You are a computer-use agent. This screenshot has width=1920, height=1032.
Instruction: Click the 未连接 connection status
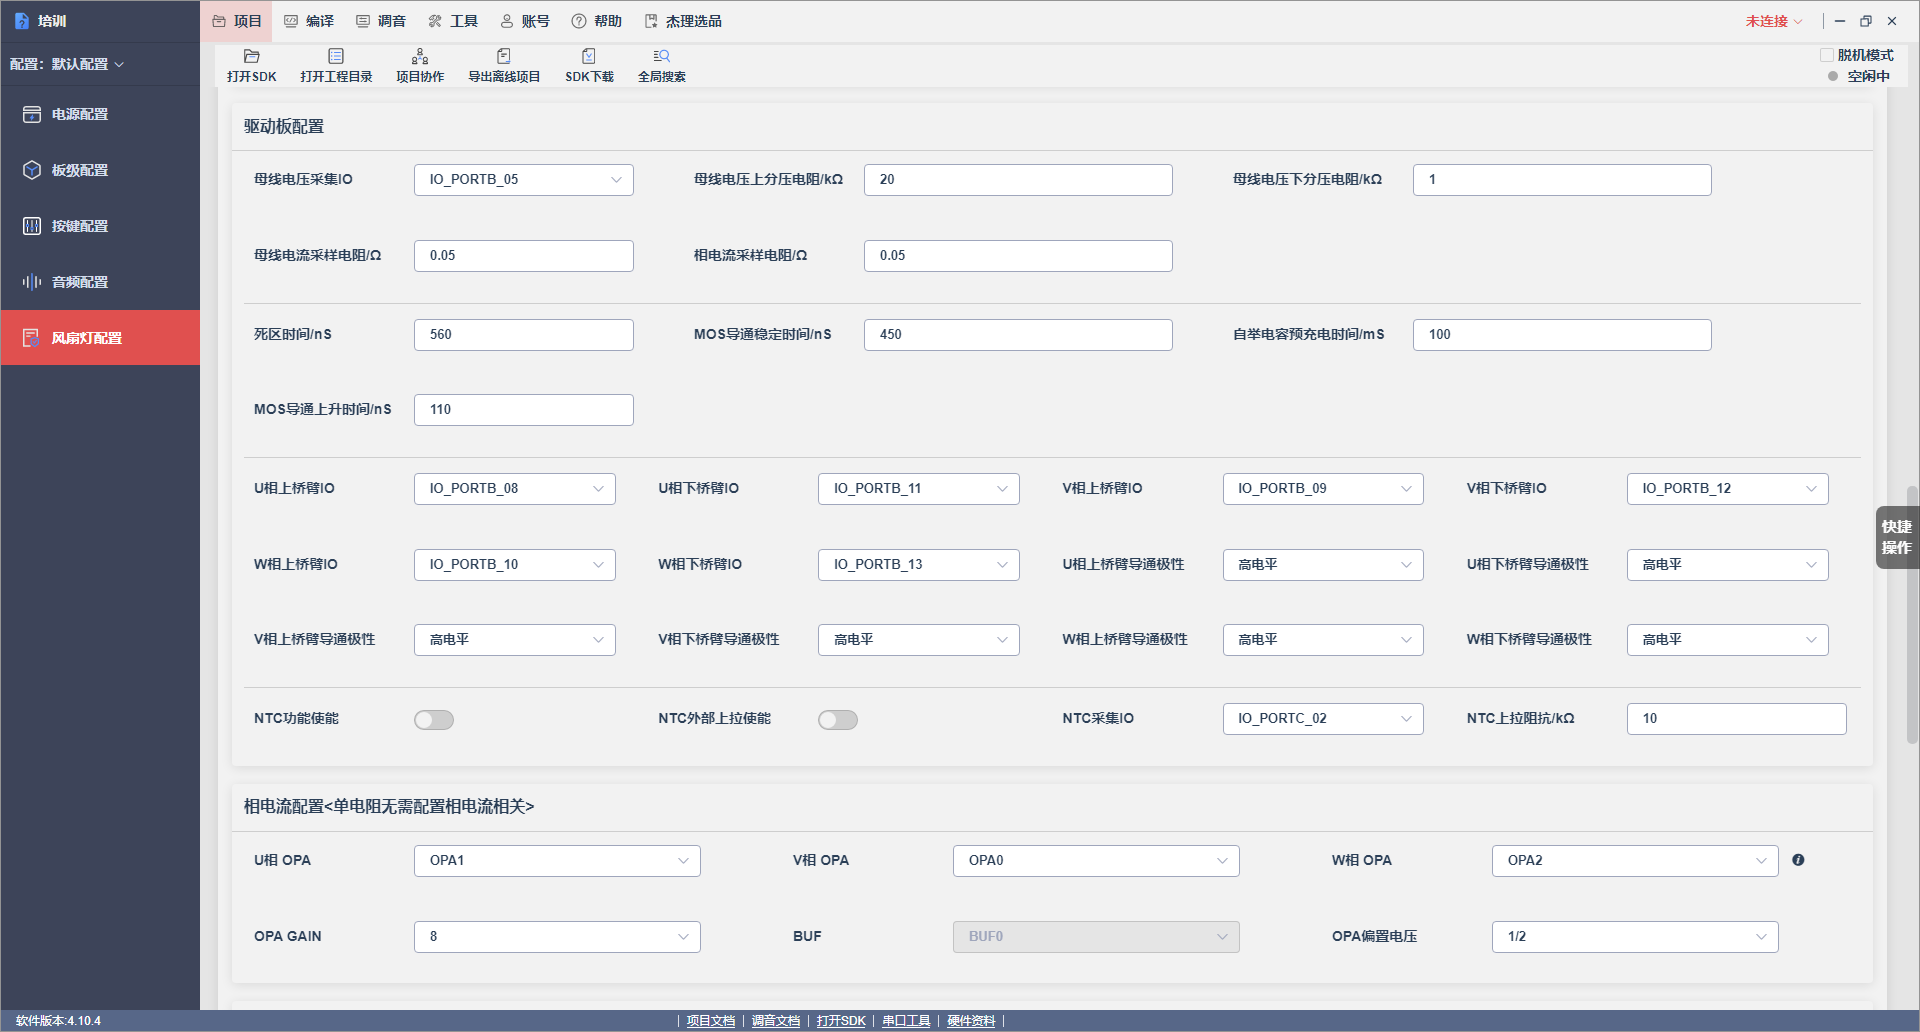1774,21
